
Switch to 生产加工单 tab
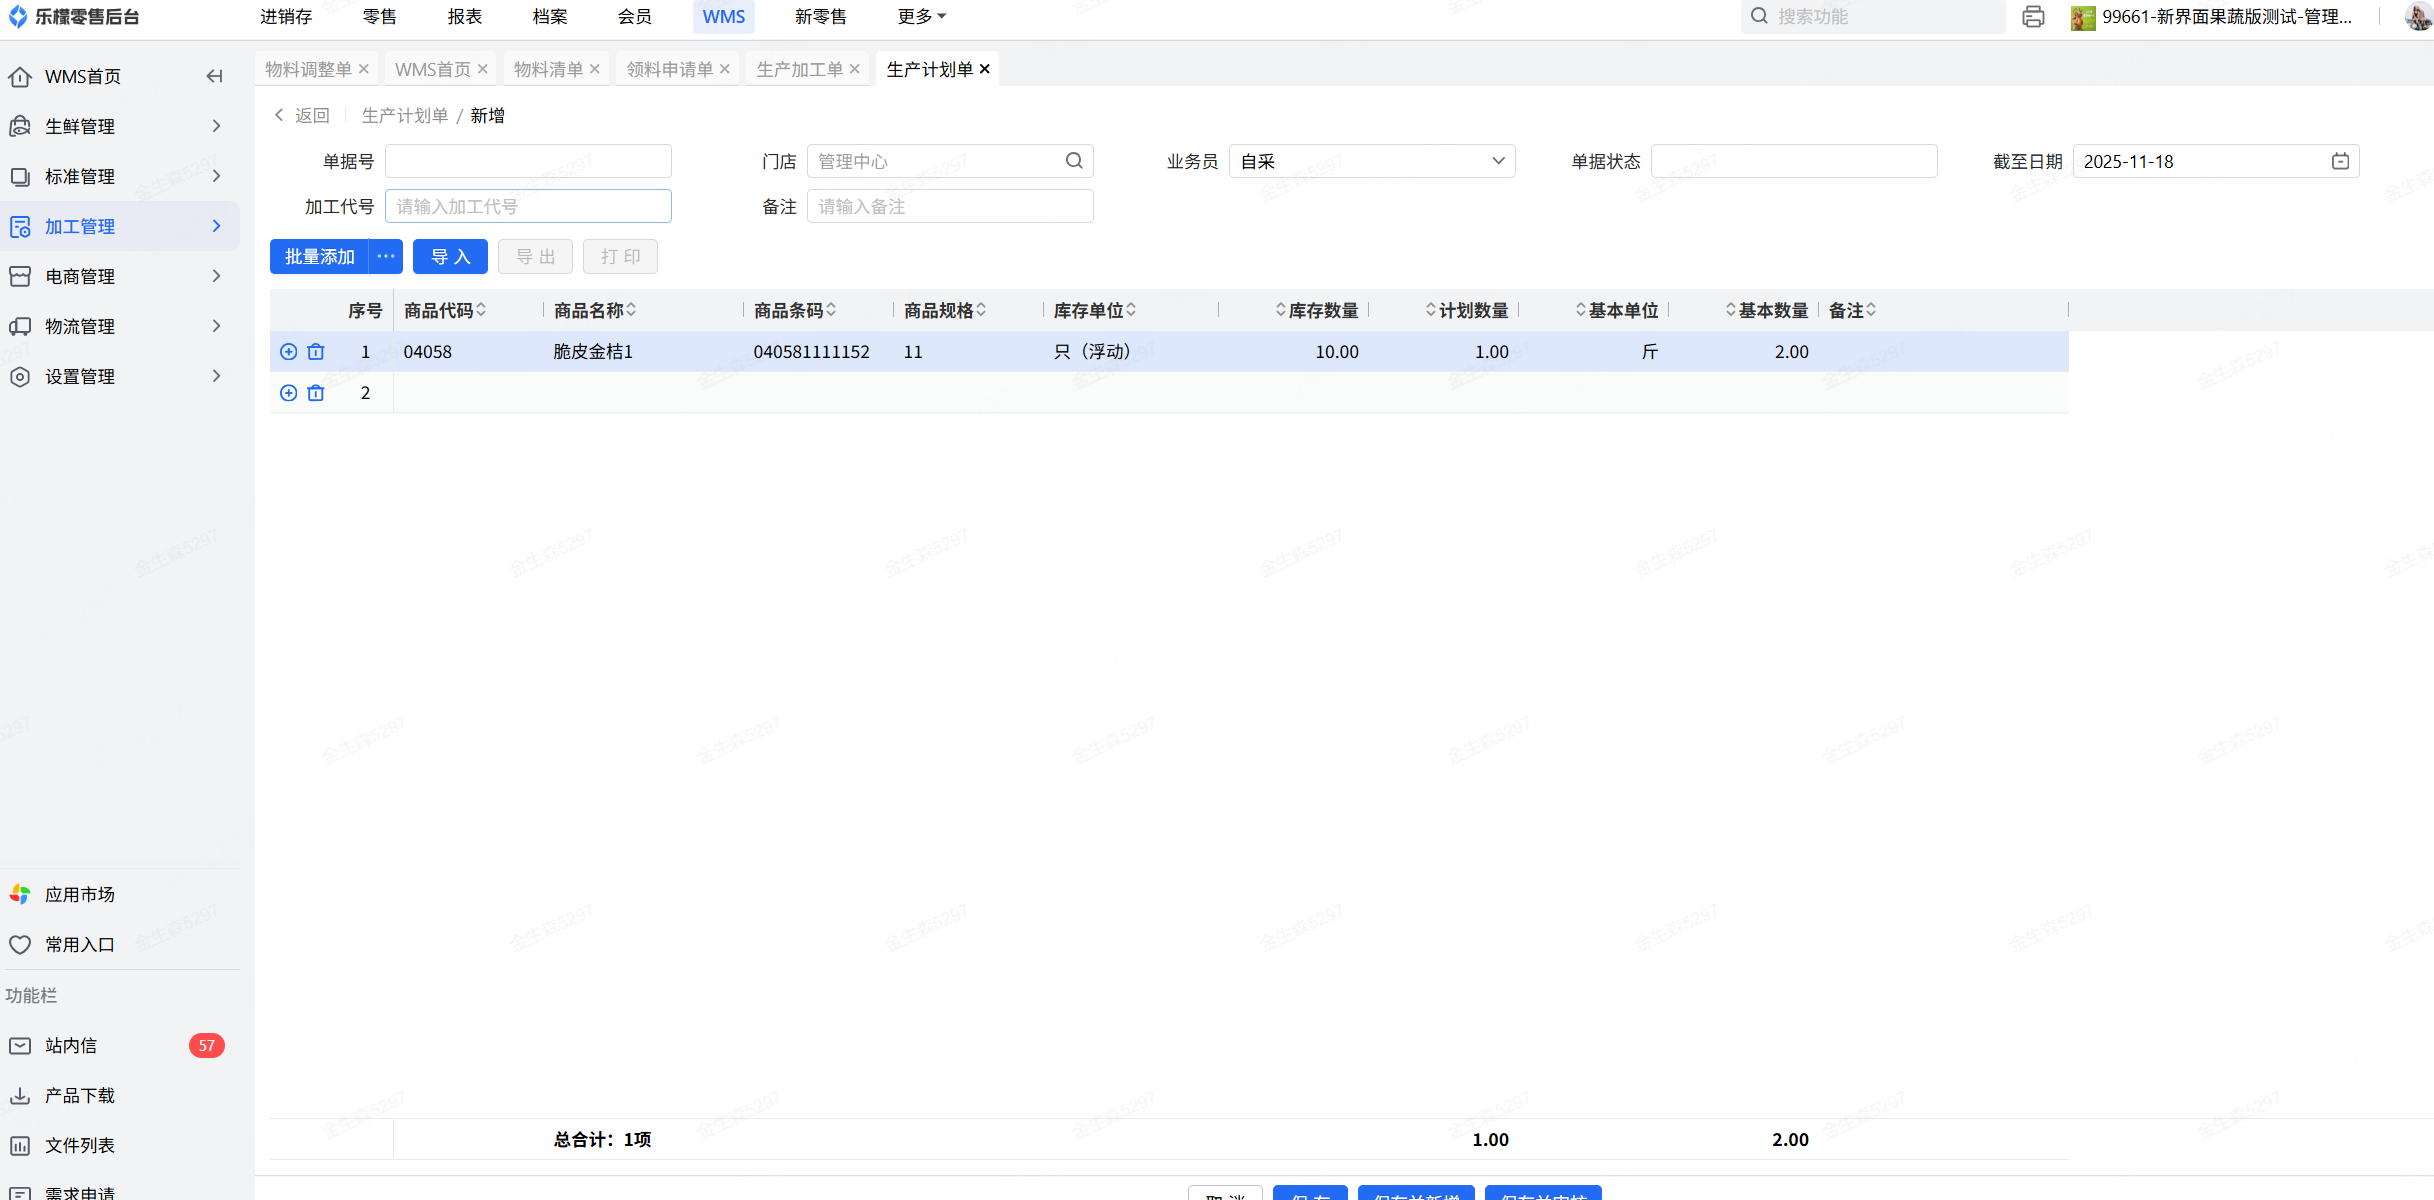tap(799, 69)
